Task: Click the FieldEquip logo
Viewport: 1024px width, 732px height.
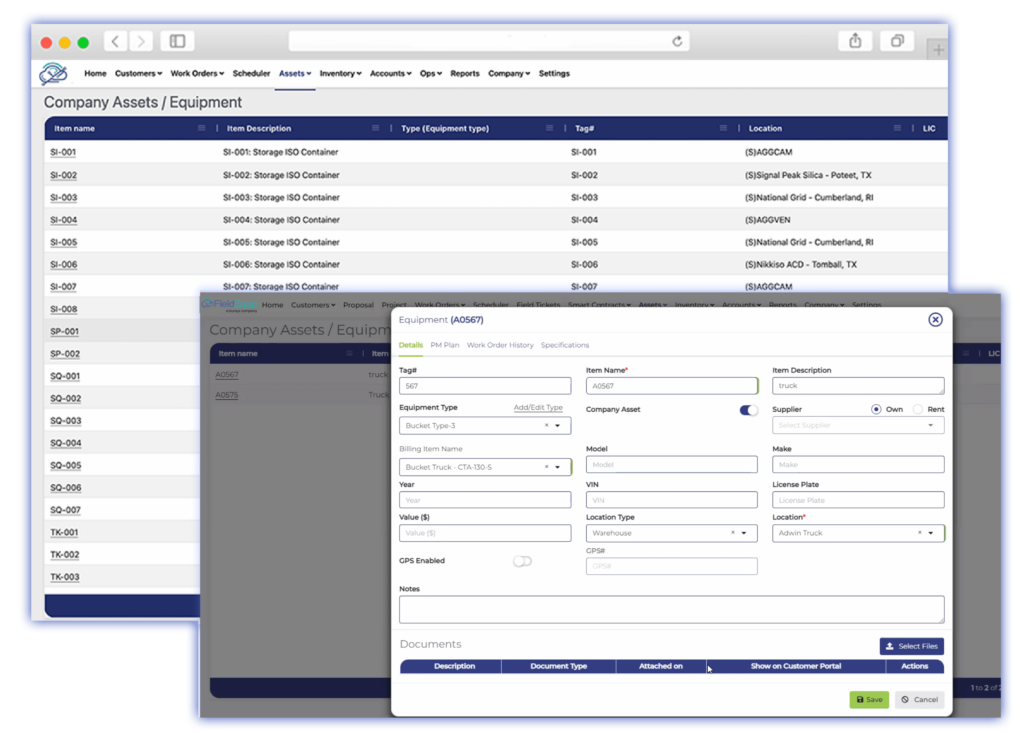Action: pos(54,73)
